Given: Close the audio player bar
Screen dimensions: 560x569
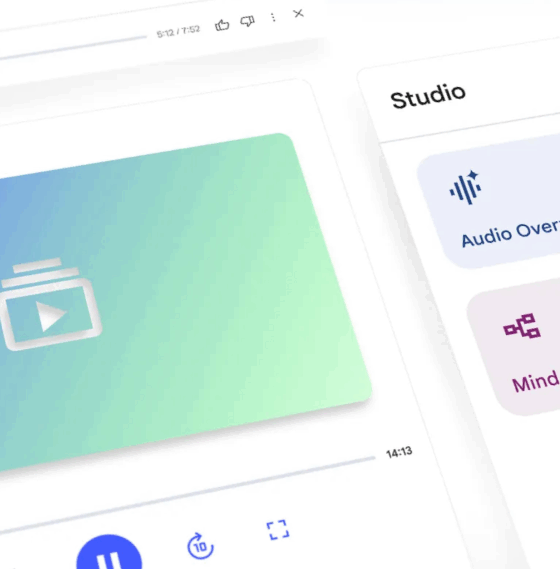Looking at the screenshot, I should pyautogui.click(x=298, y=13).
